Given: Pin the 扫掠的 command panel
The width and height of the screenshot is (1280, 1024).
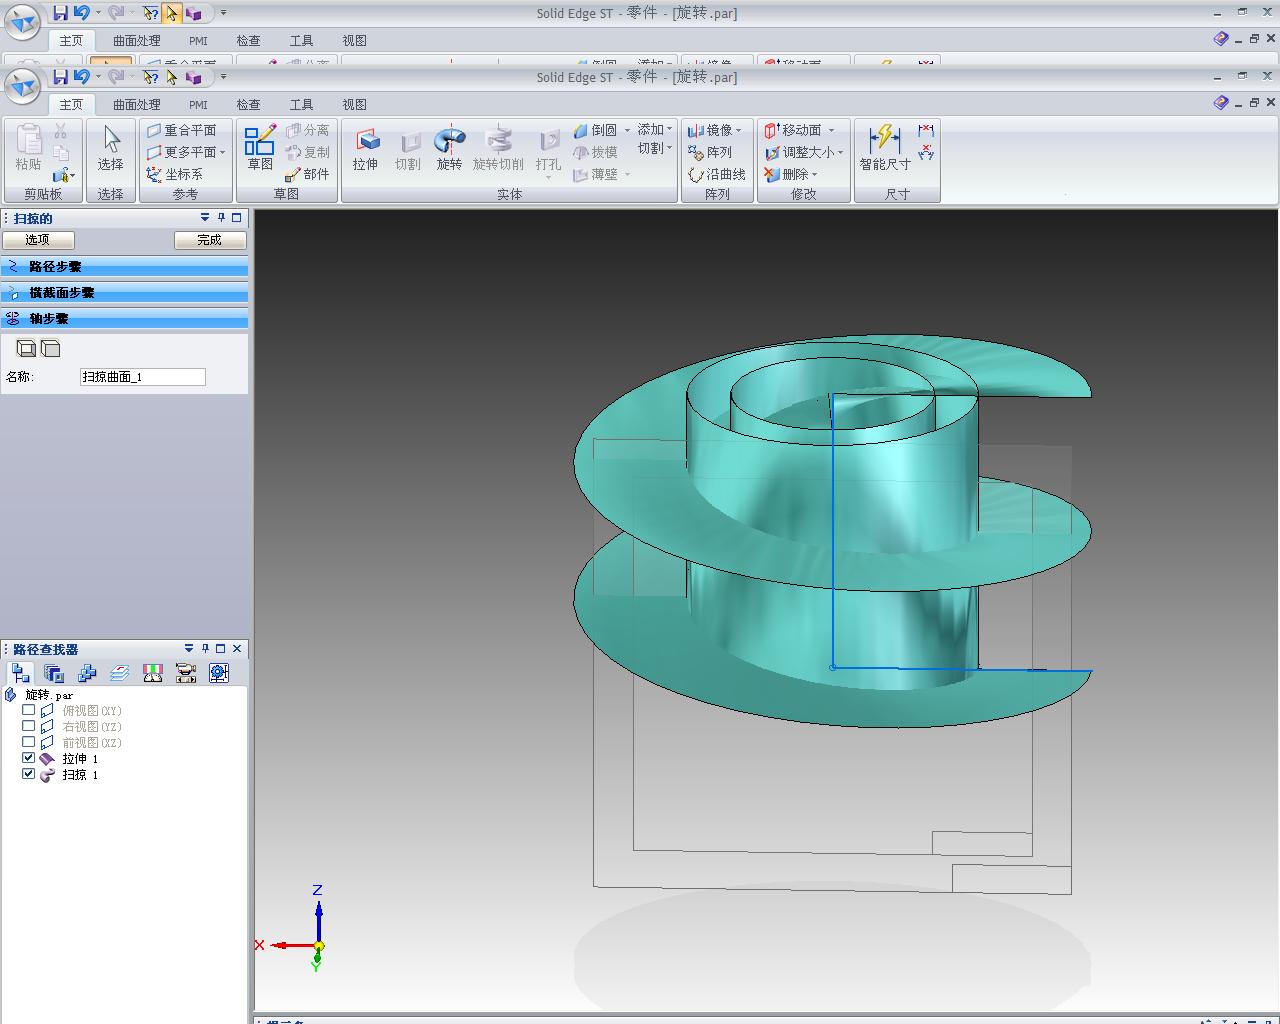Looking at the screenshot, I should [221, 217].
